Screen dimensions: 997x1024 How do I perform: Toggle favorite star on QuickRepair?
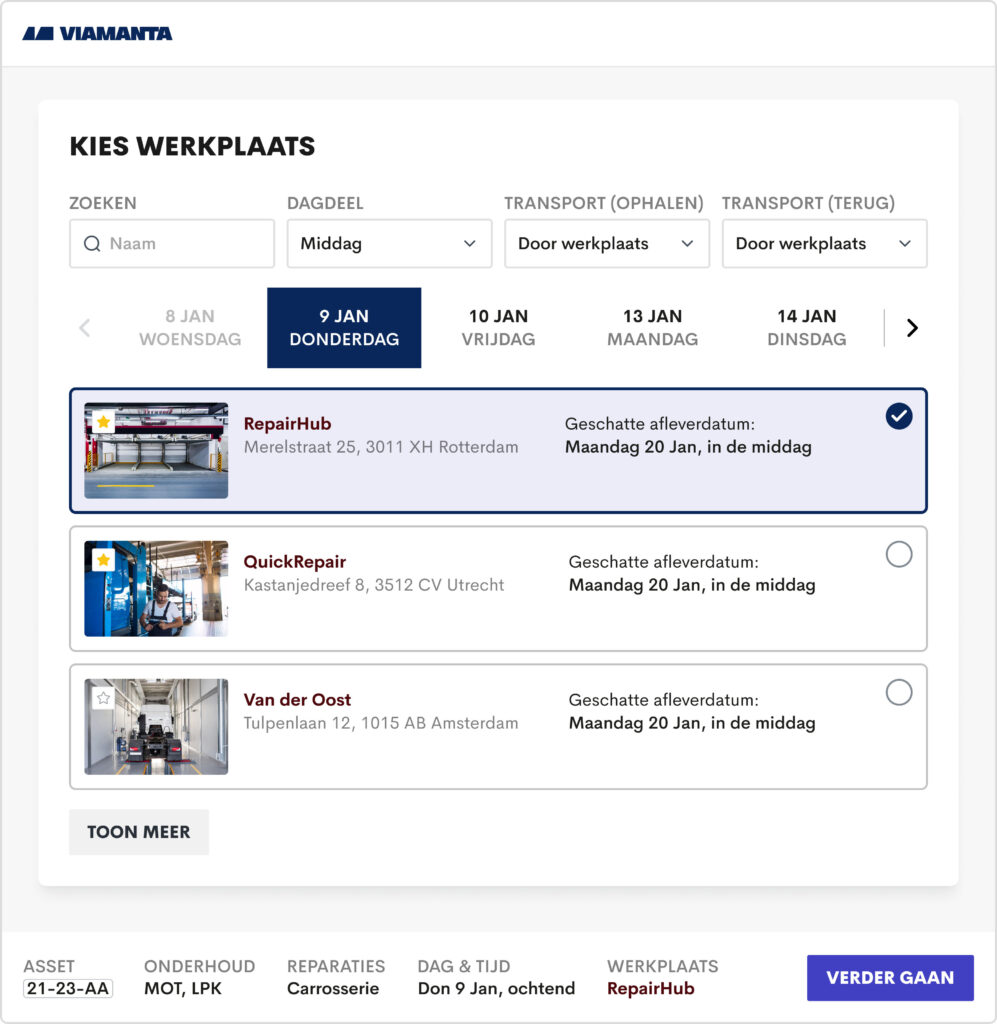[x=103, y=560]
